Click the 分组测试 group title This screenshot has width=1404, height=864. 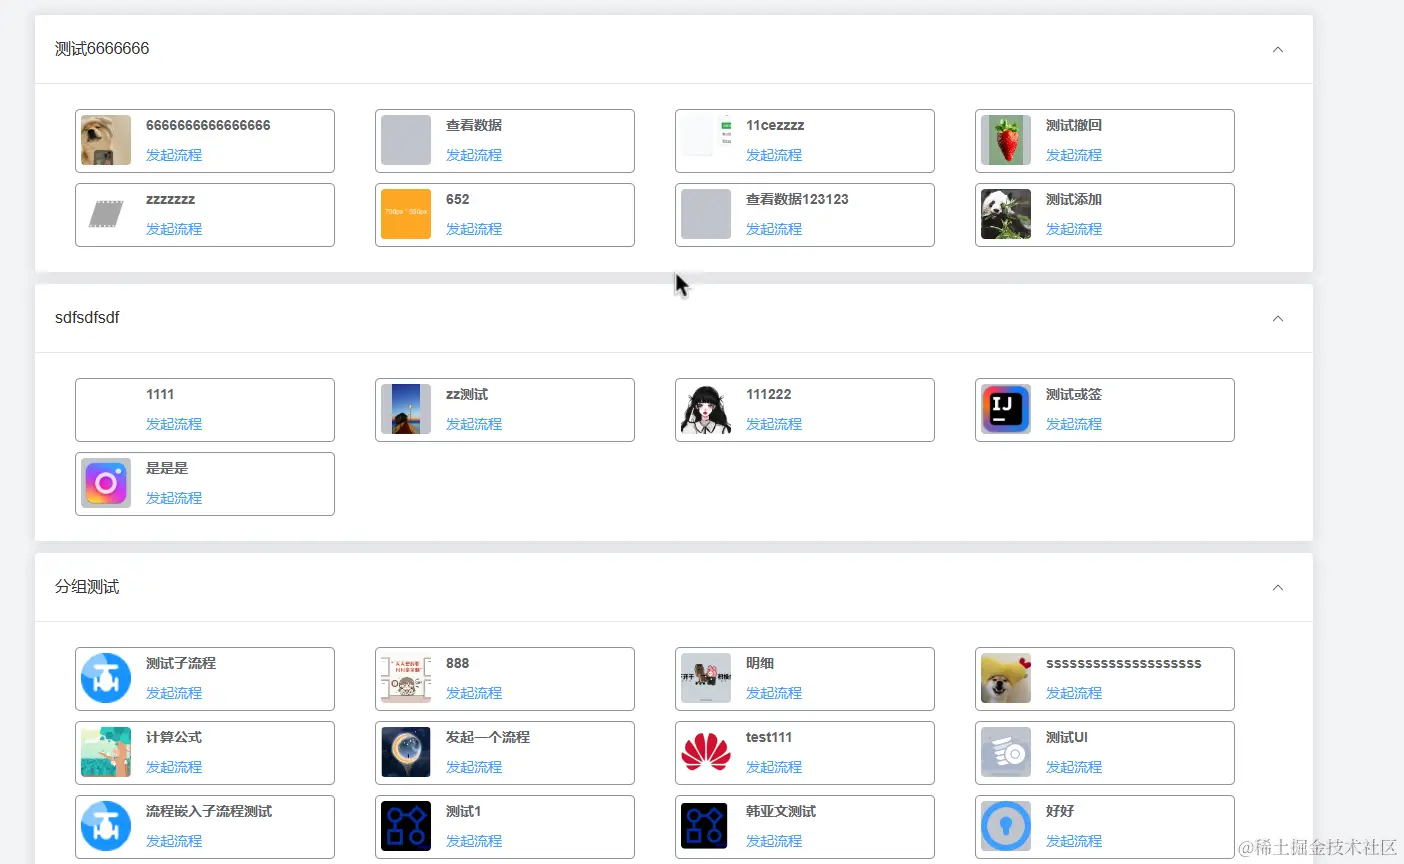coord(87,587)
